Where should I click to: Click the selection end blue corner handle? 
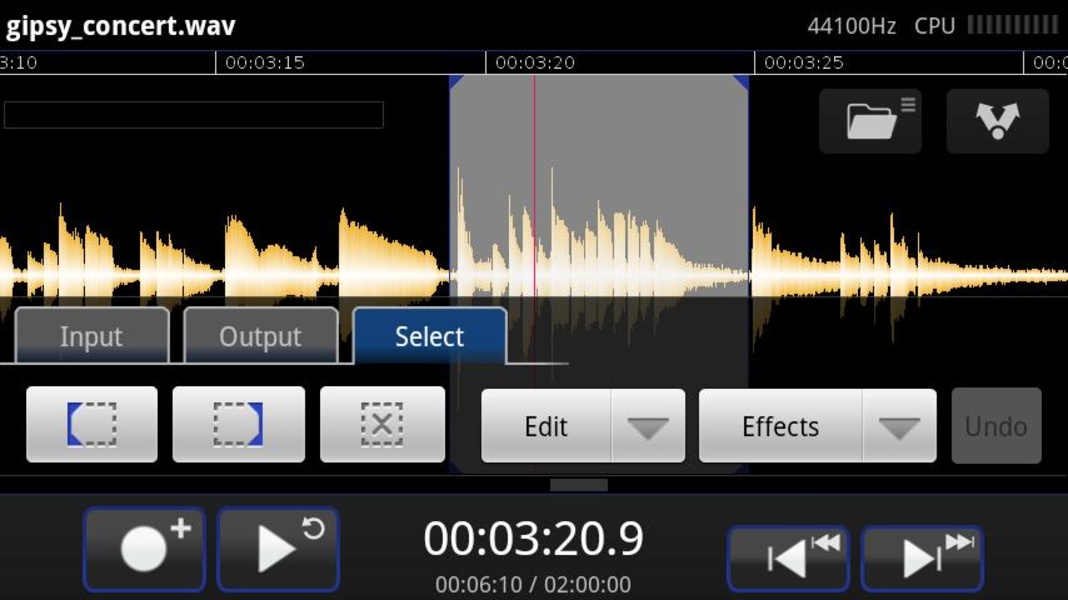coord(741,82)
